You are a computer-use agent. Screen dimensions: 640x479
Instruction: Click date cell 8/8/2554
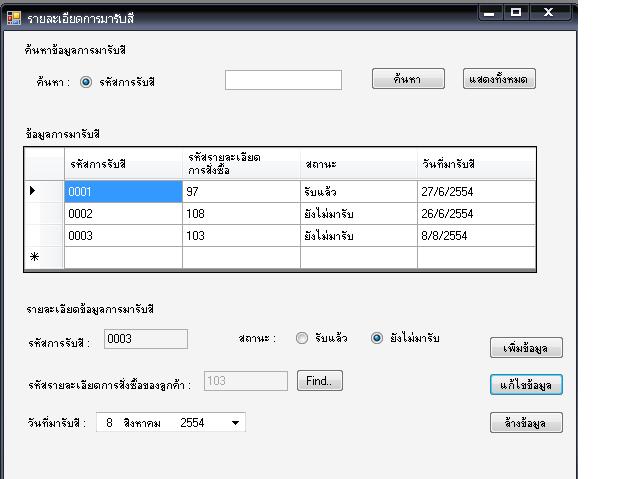(476, 236)
